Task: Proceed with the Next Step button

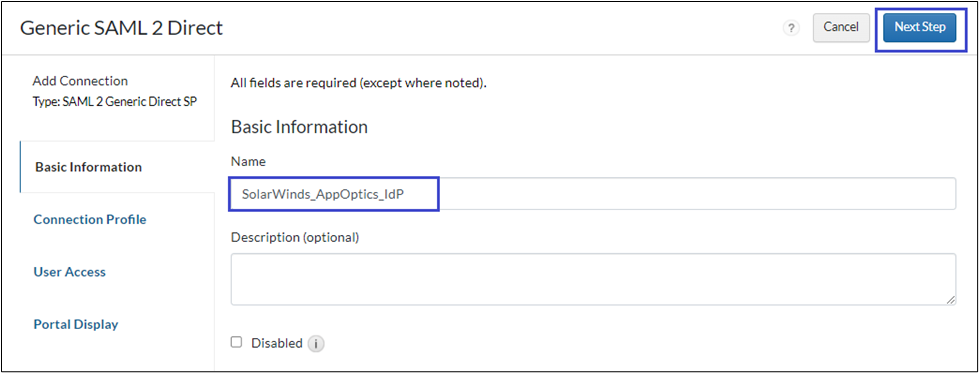Action: [x=920, y=27]
